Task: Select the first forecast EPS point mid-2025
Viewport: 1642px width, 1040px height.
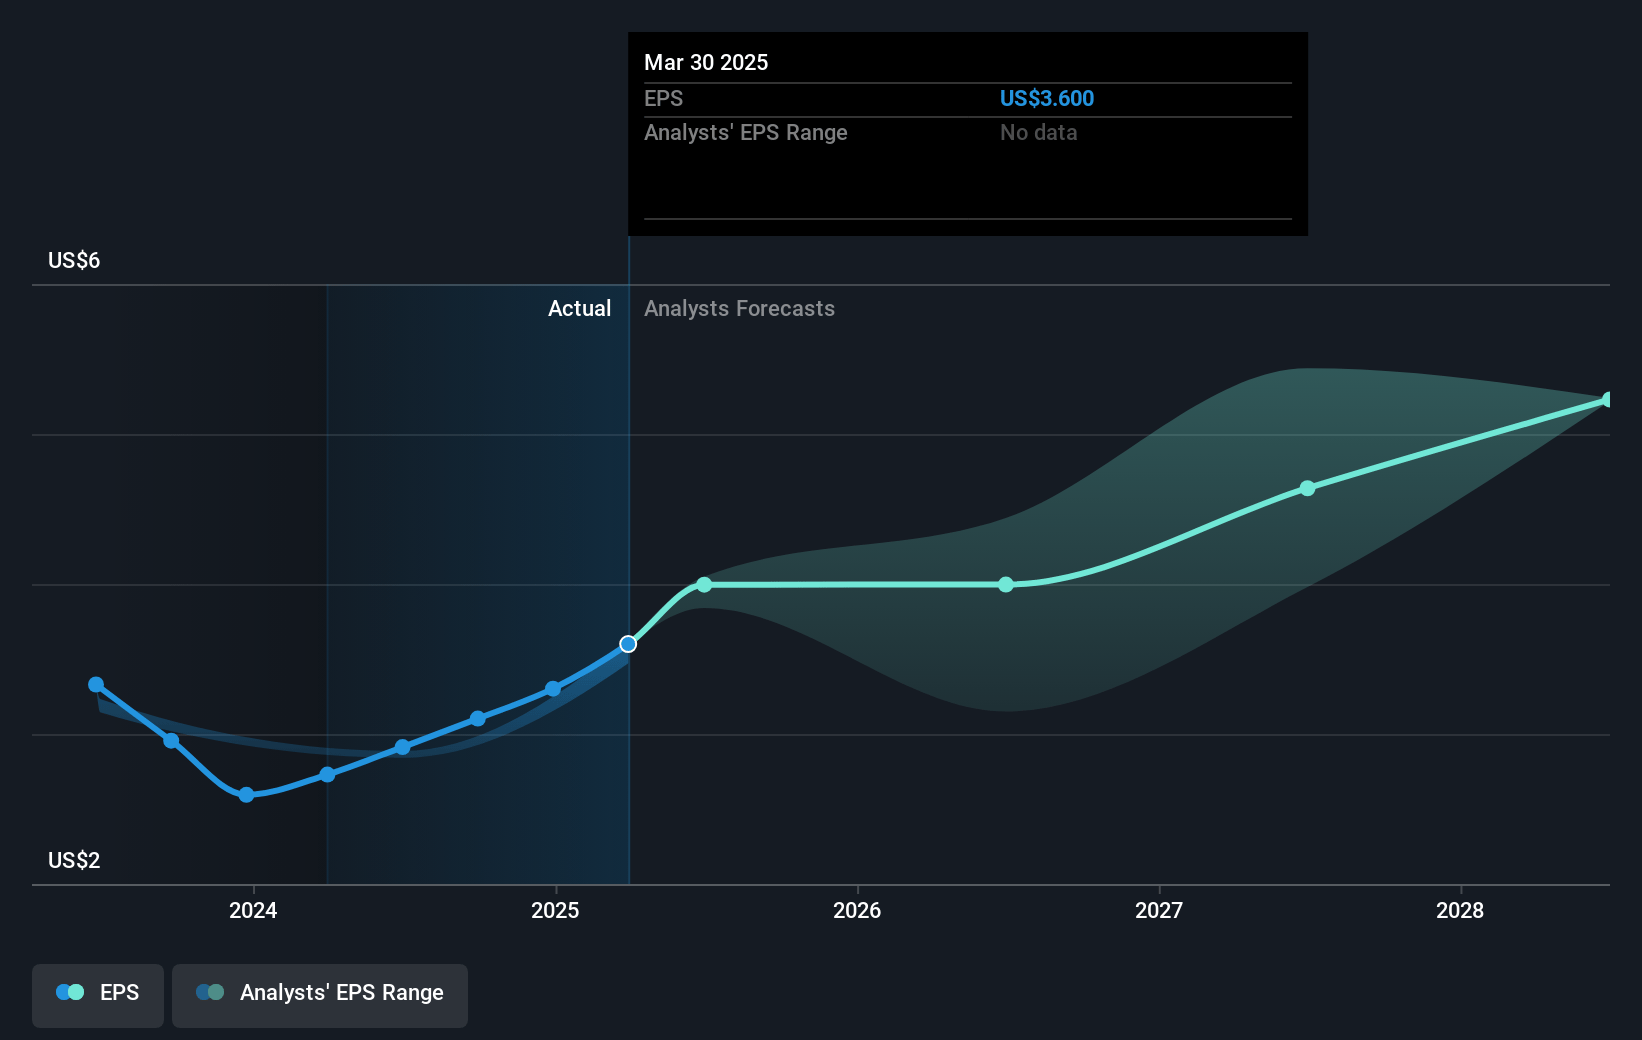Action: click(x=704, y=585)
